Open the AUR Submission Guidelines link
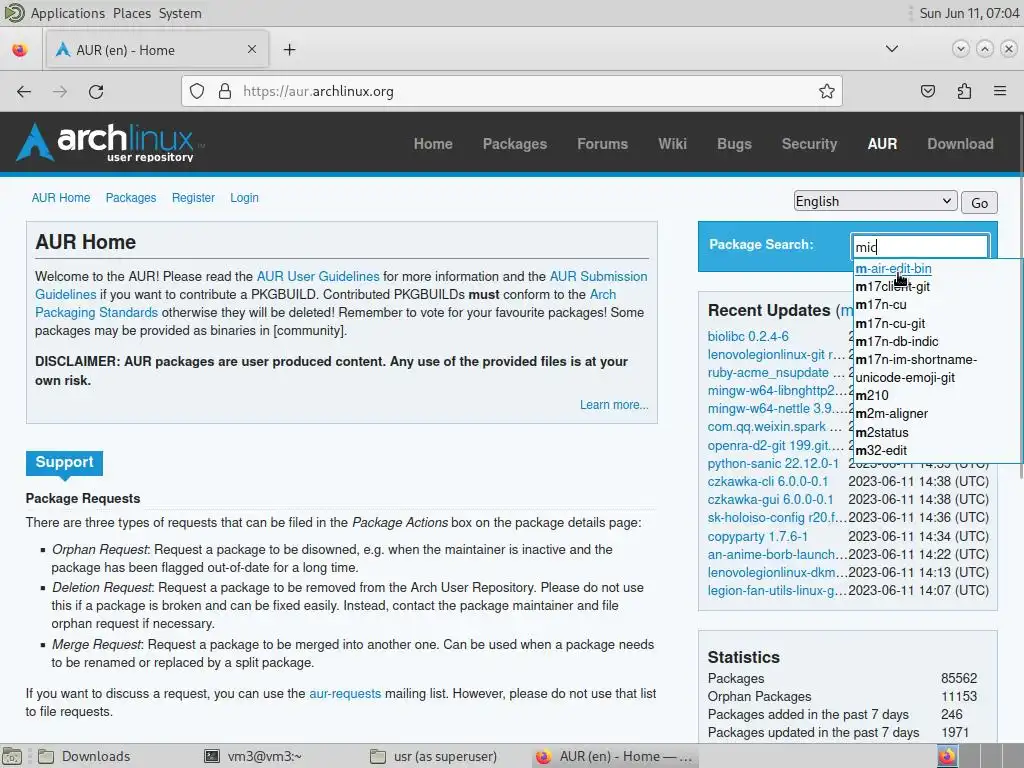The image size is (1024, 768). (598, 276)
